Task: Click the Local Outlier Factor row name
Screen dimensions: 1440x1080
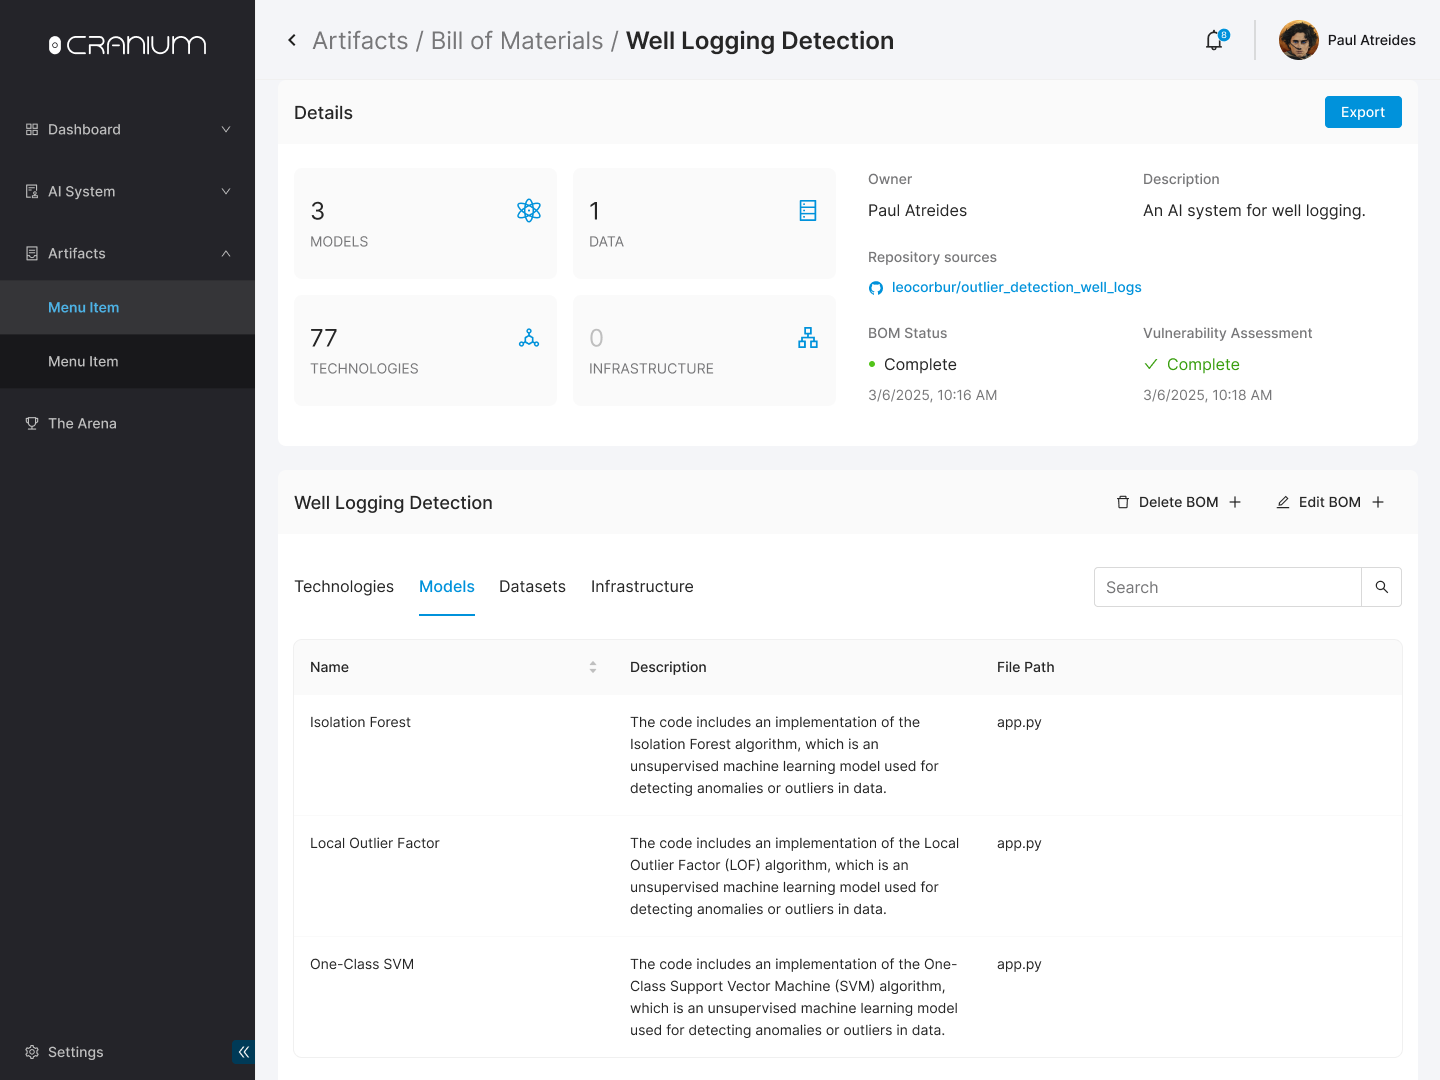Action: point(375,843)
